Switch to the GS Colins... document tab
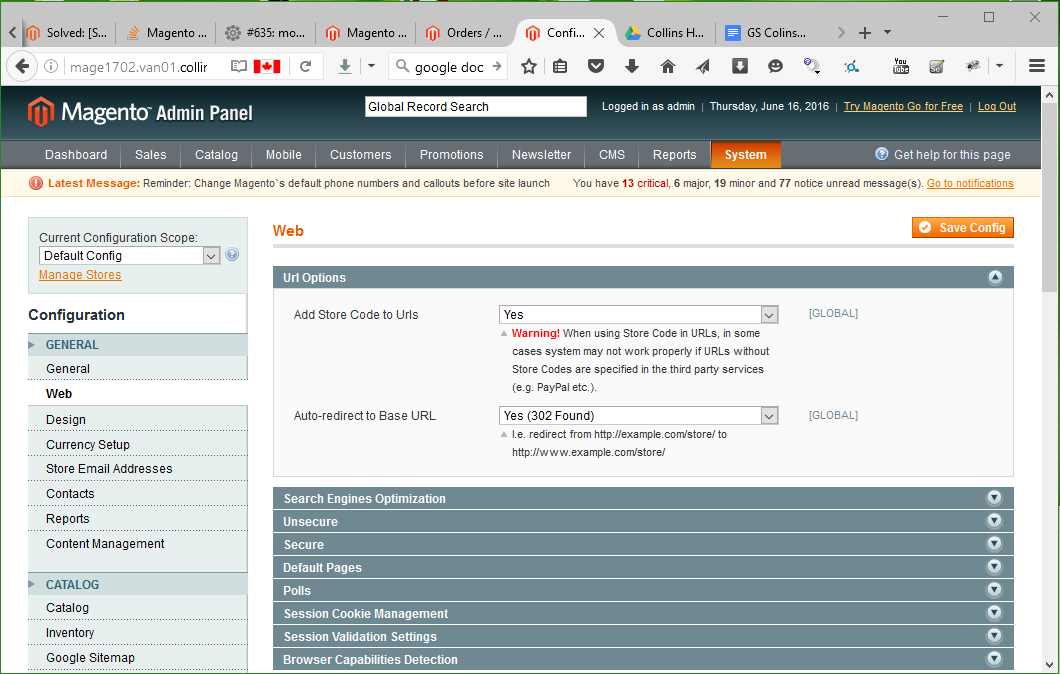The width and height of the screenshot is (1060, 674). point(767,32)
